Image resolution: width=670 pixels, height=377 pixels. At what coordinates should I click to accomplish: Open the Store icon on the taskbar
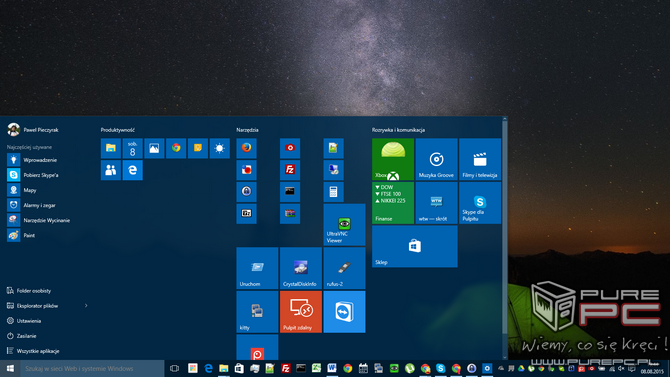click(x=239, y=368)
